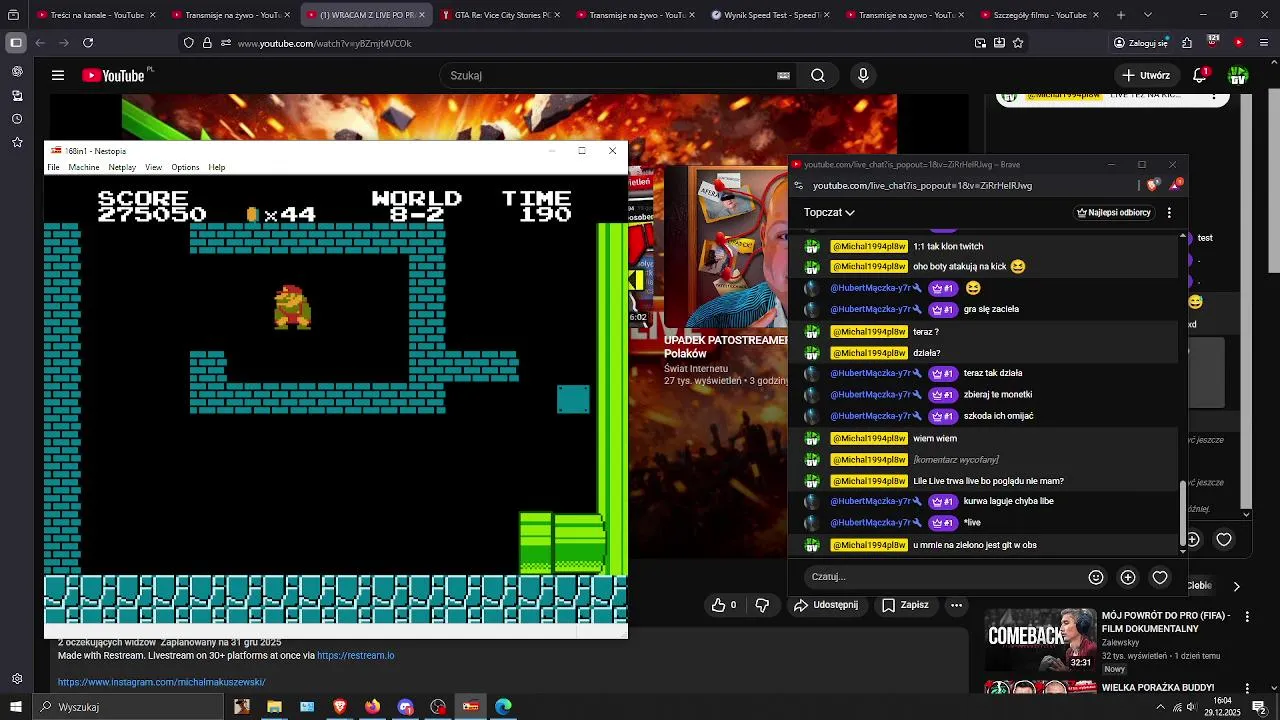The width and height of the screenshot is (1280, 720).
Task: Expand the Topczat chat mode dropdown
Action: [829, 213]
